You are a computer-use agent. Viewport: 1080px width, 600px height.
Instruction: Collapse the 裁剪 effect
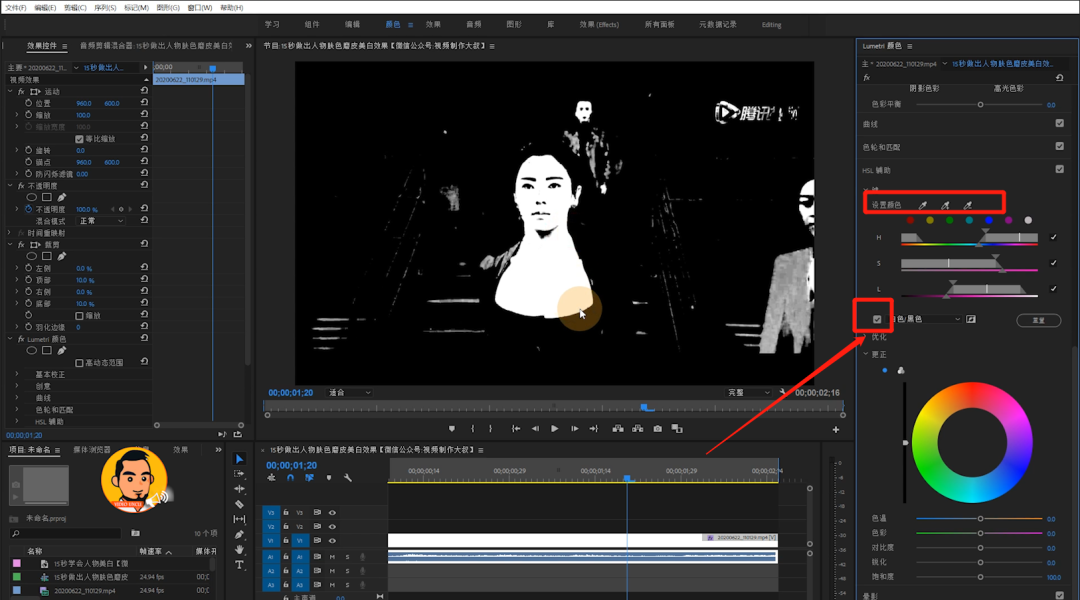10,244
